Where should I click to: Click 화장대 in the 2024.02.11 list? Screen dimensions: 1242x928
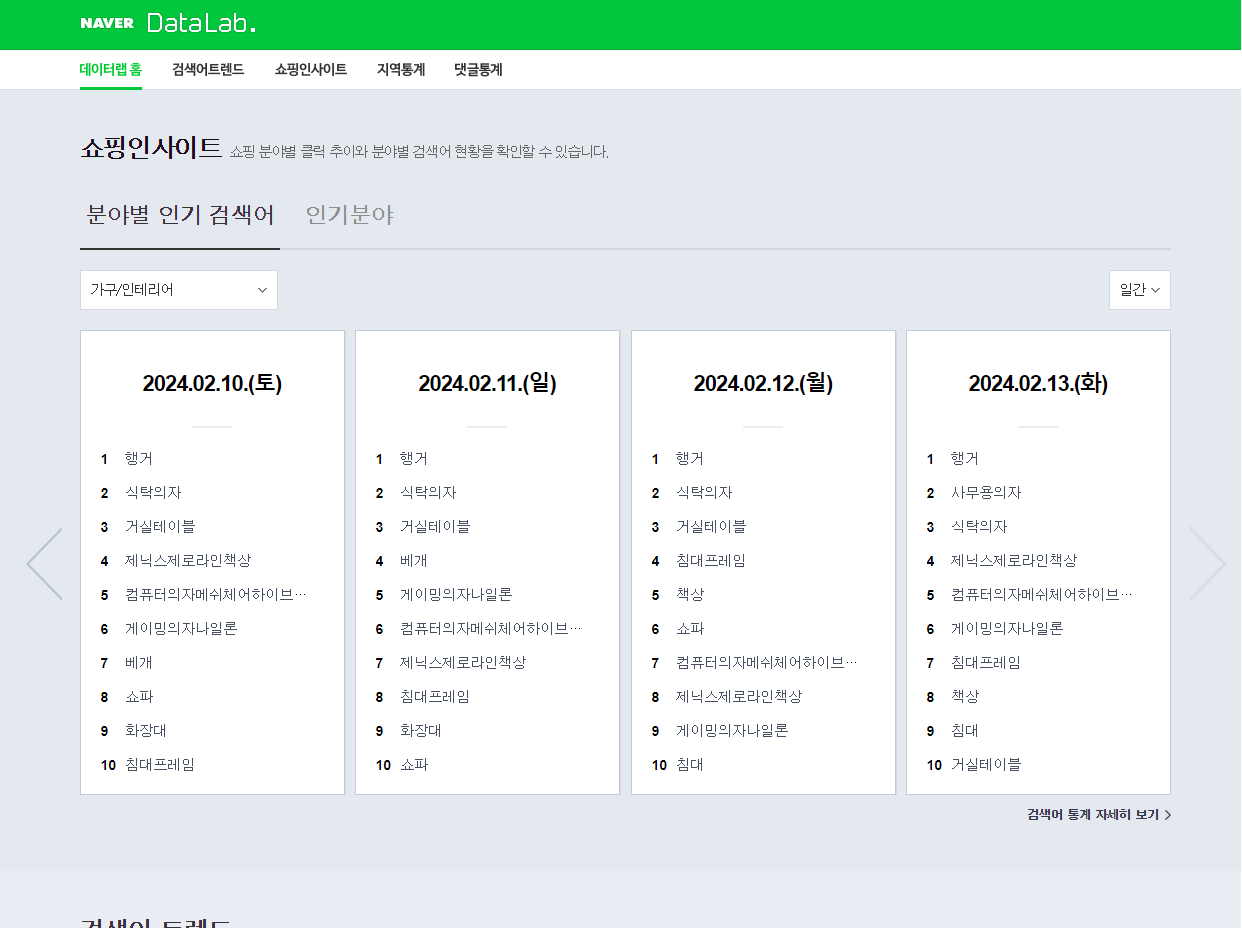(x=421, y=731)
